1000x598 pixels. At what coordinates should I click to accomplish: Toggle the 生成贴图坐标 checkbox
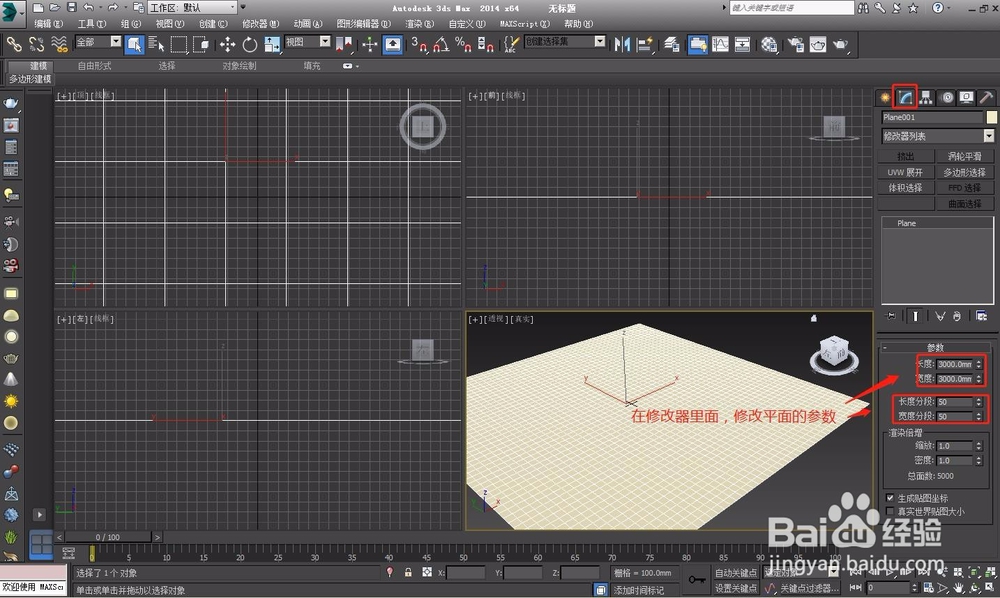tap(890, 498)
